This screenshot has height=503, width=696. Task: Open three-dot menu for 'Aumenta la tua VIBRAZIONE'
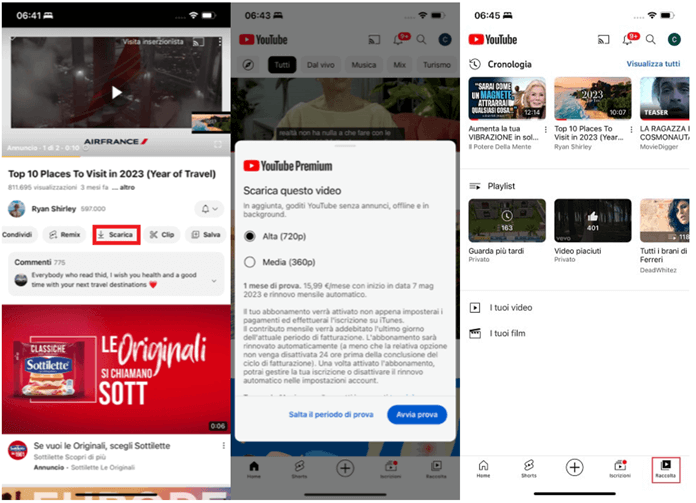click(546, 130)
